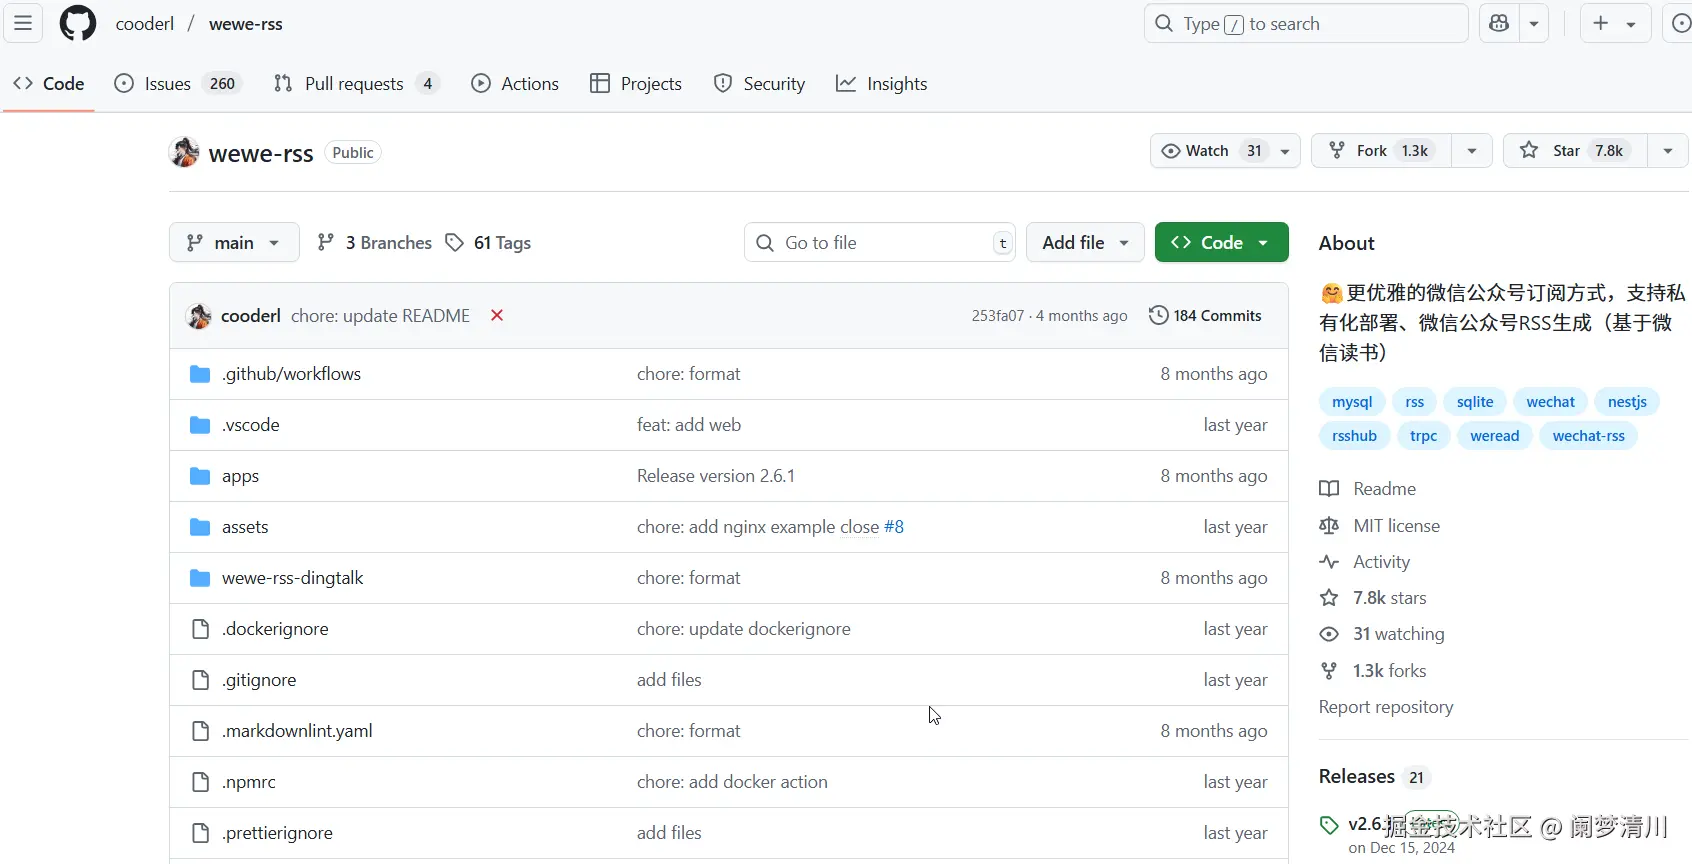
Task: Open the Release version 2.6.1 commit message
Action: (716, 476)
